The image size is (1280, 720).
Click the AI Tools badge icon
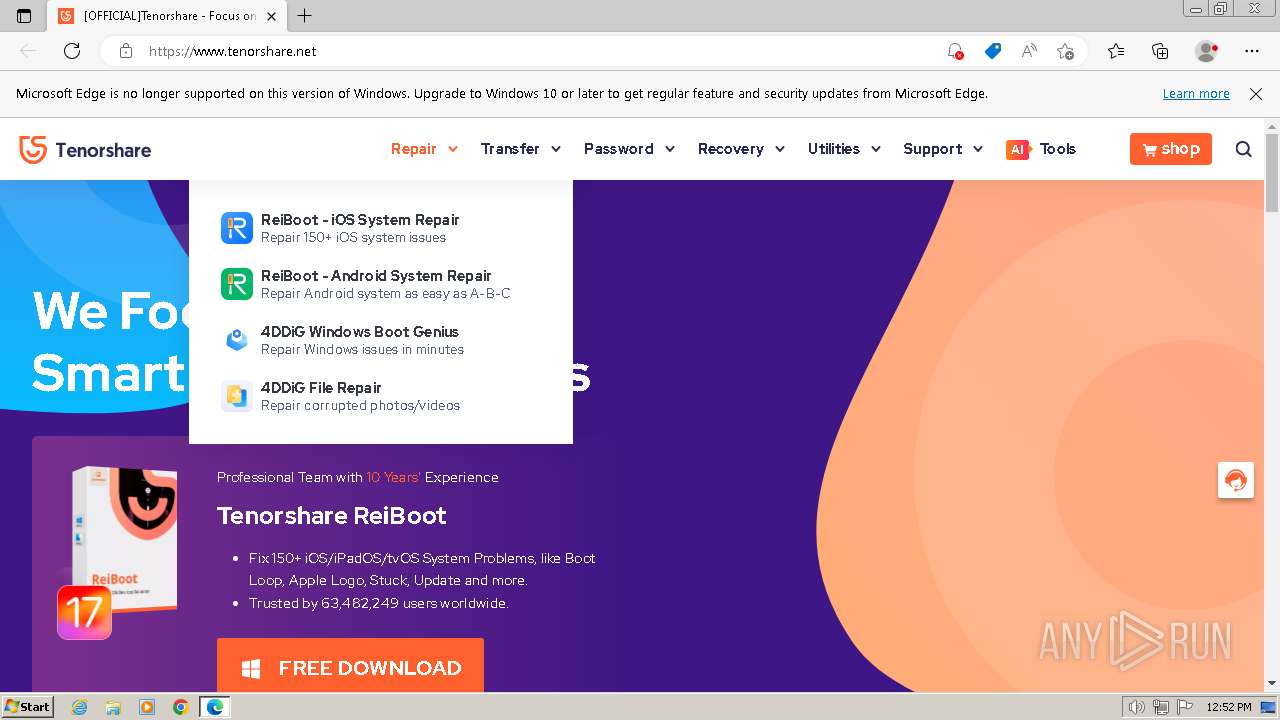coord(1018,149)
